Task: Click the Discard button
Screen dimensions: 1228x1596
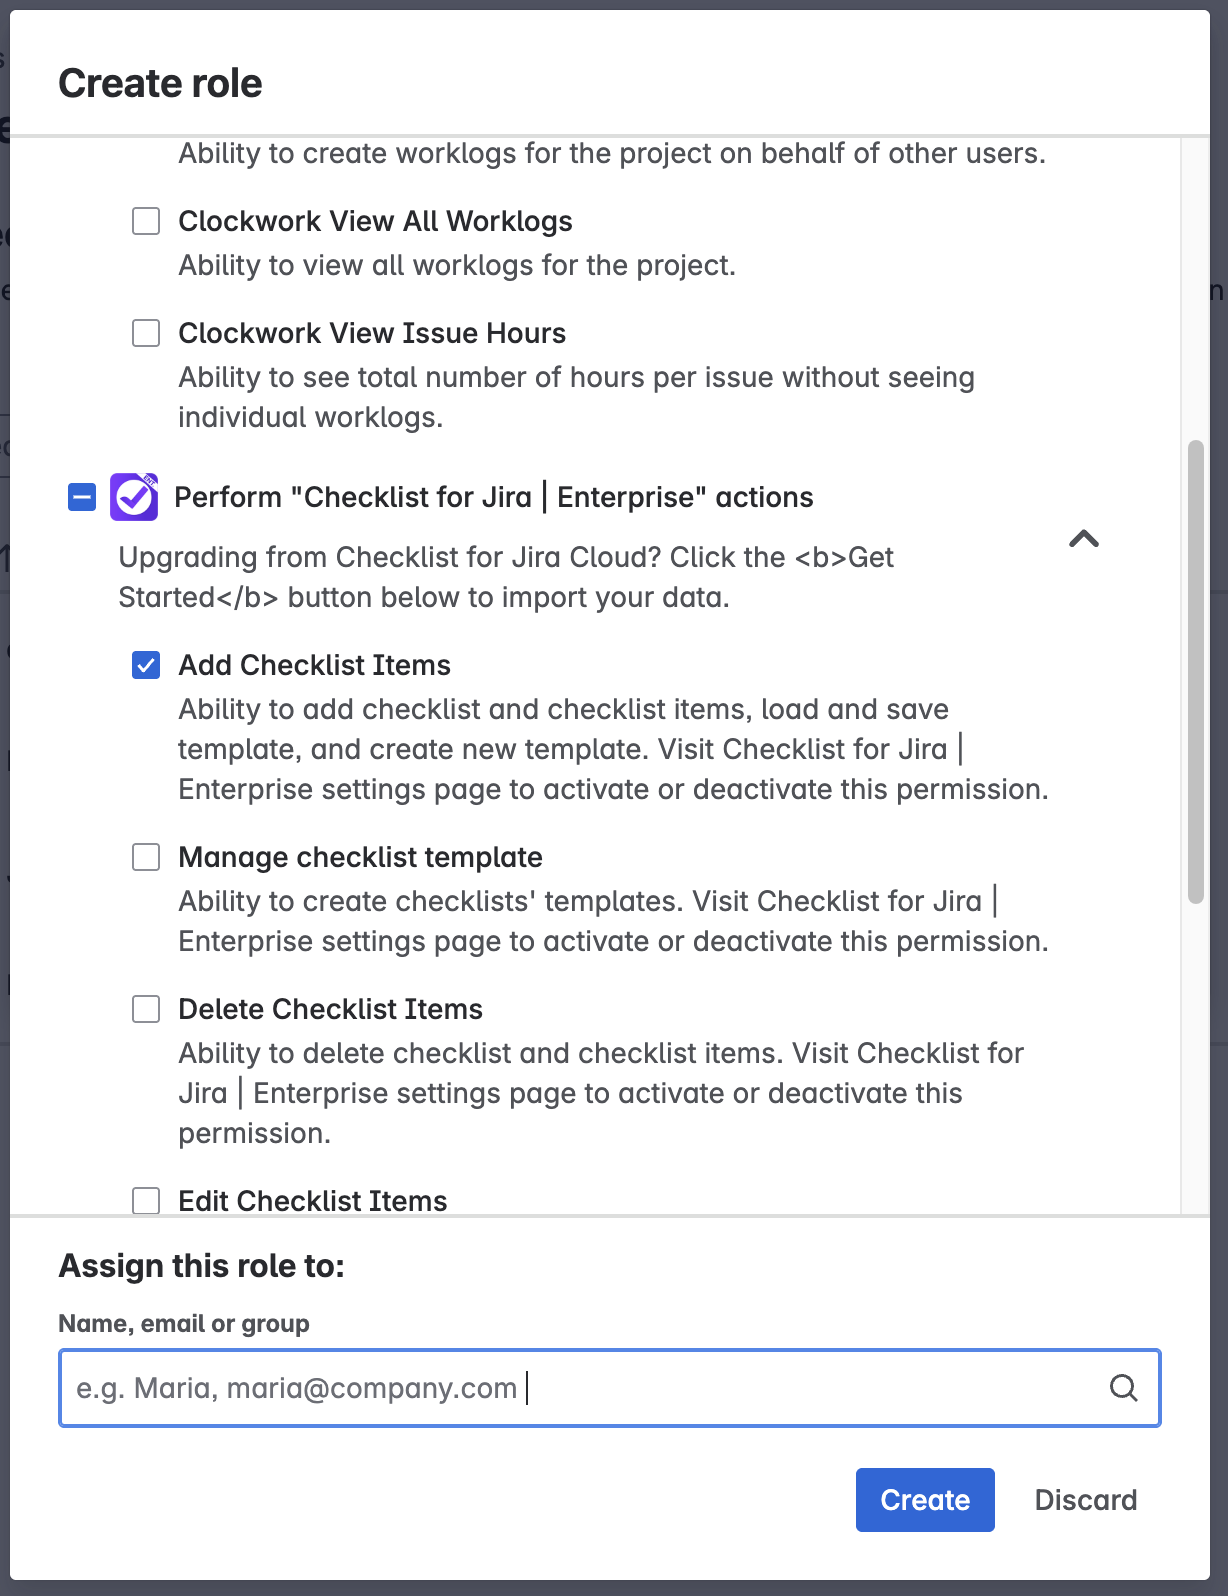Action: [x=1085, y=1500]
